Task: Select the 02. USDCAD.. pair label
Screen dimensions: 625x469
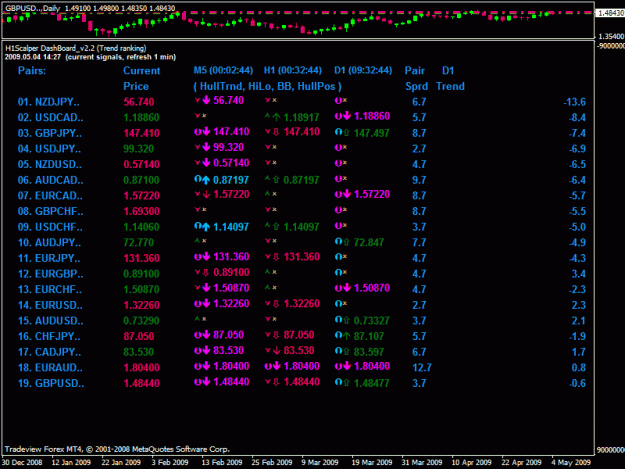Action: click(51, 118)
